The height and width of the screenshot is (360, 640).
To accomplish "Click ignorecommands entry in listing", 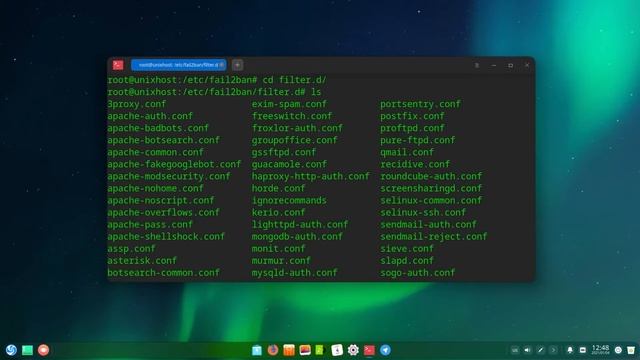I will (x=289, y=200).
